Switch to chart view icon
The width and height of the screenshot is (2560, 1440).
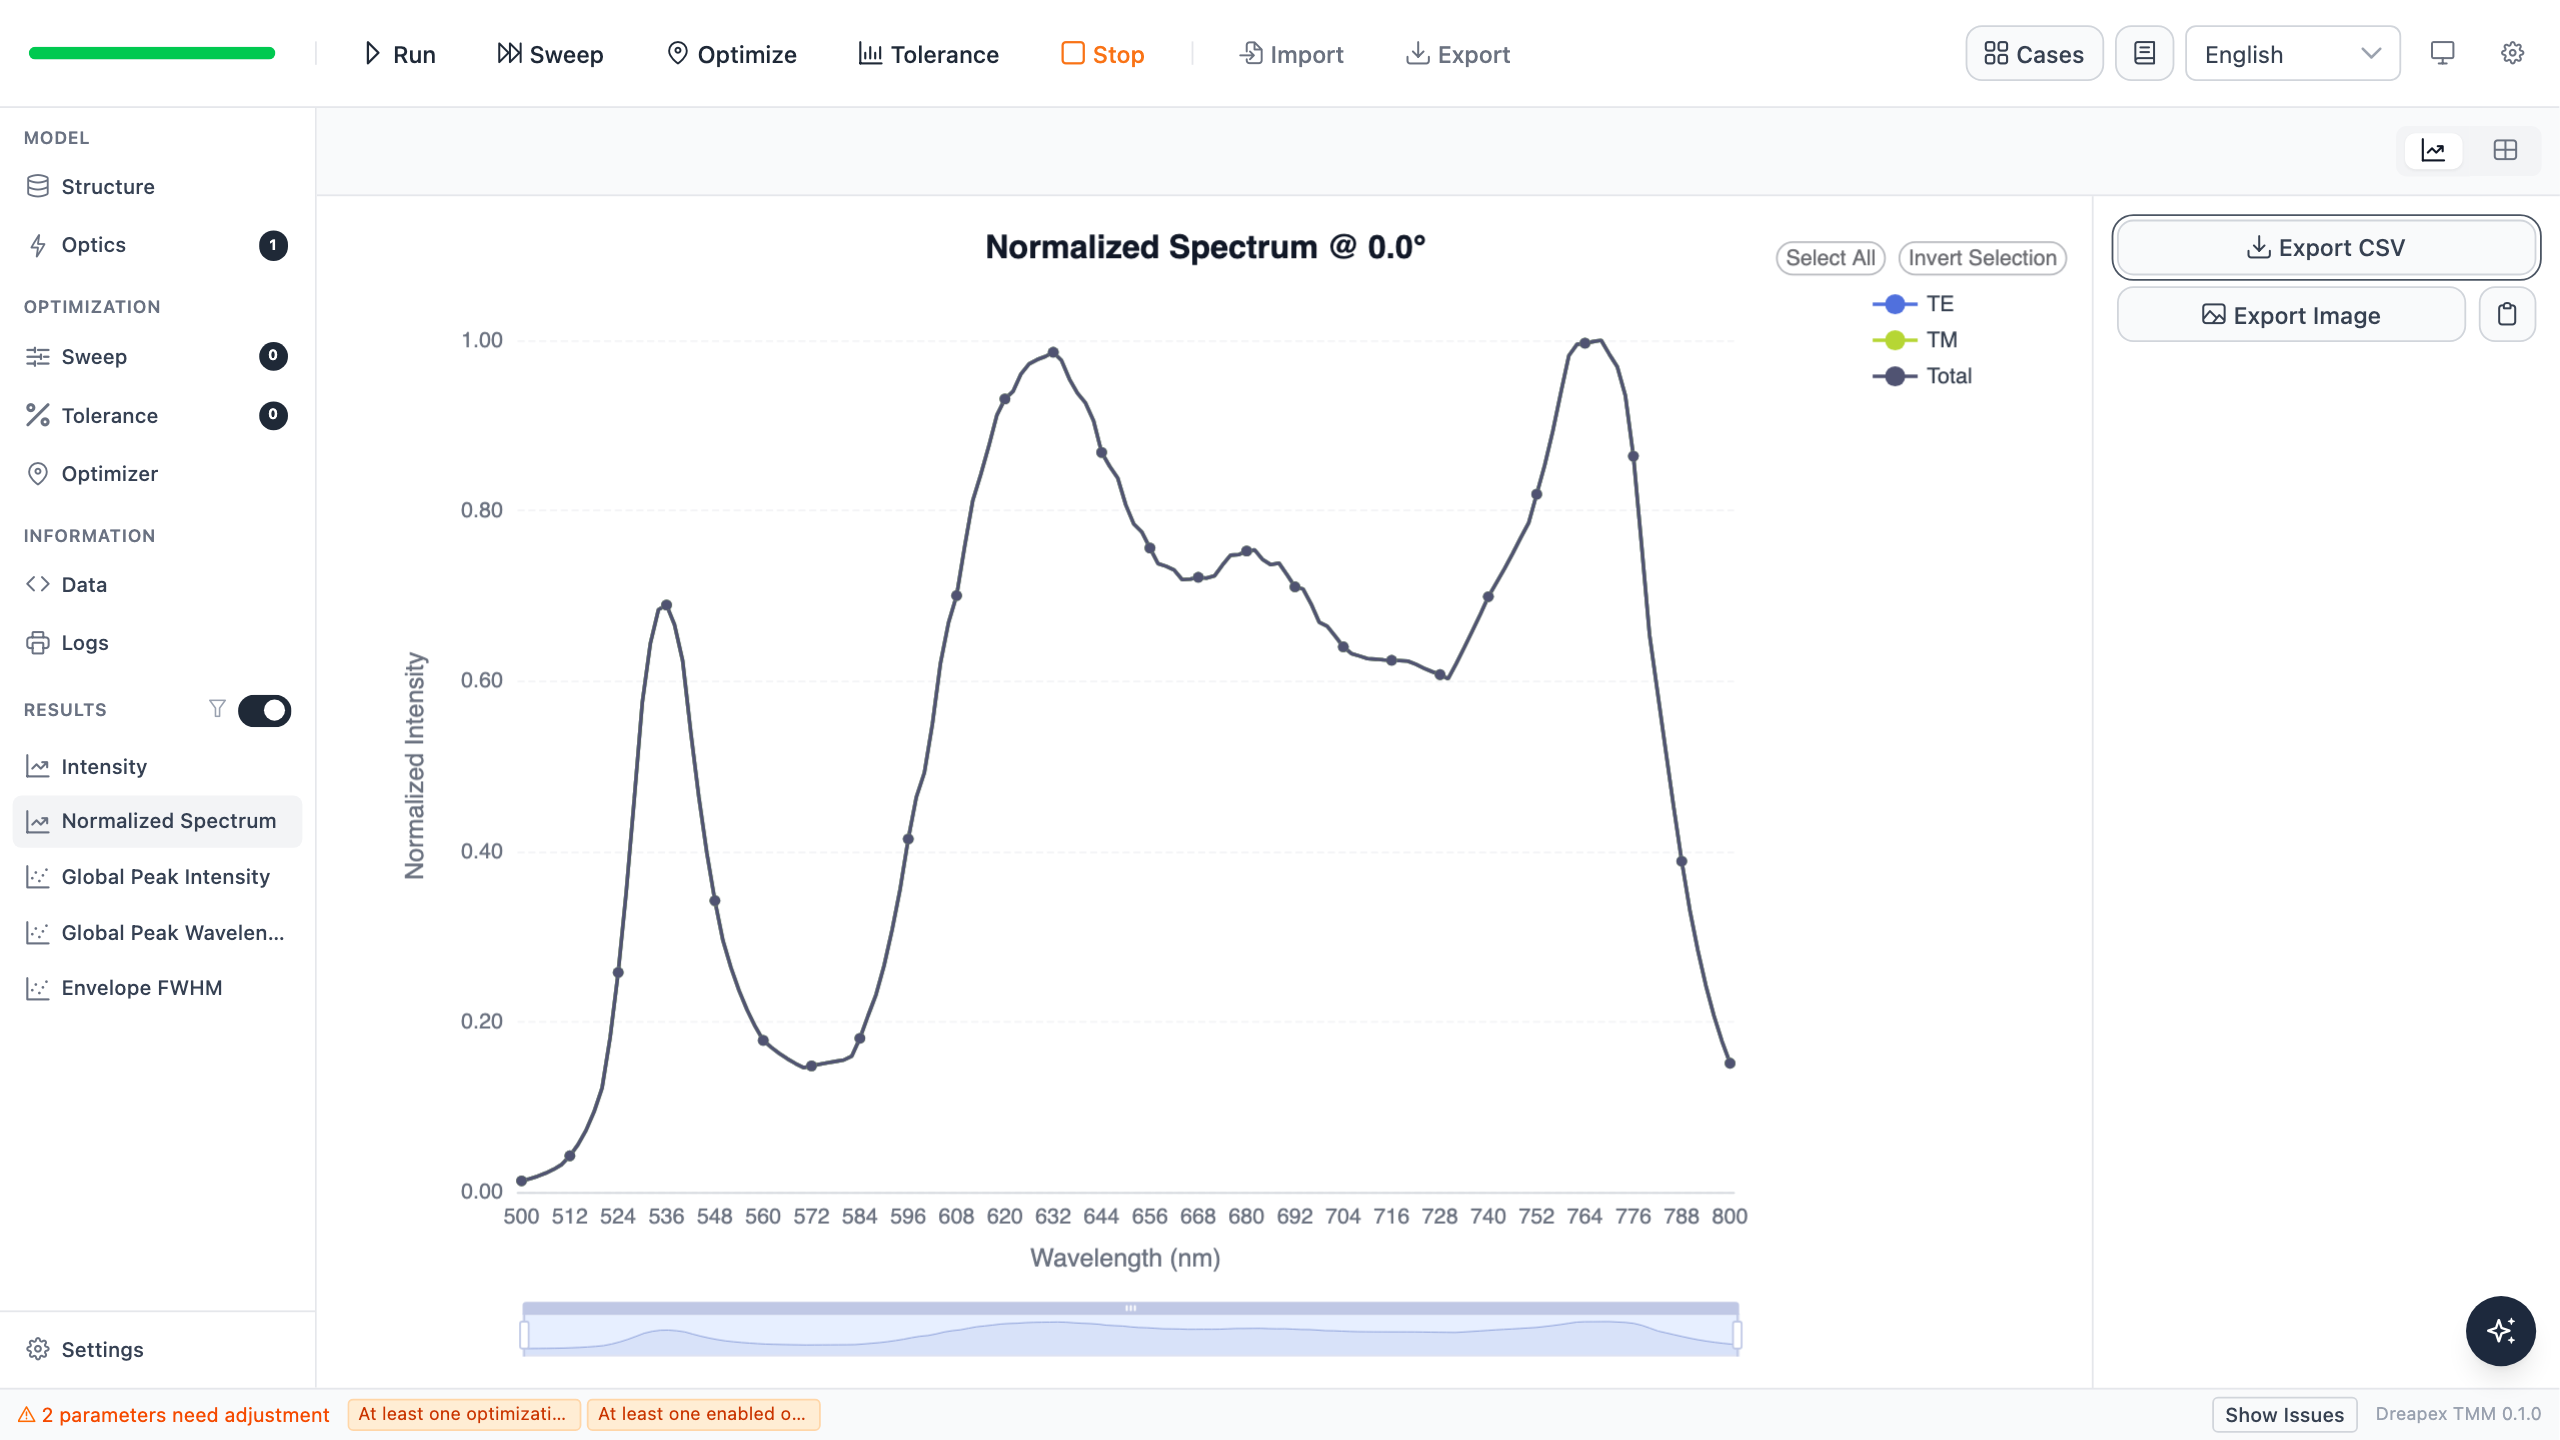[x=2433, y=150]
